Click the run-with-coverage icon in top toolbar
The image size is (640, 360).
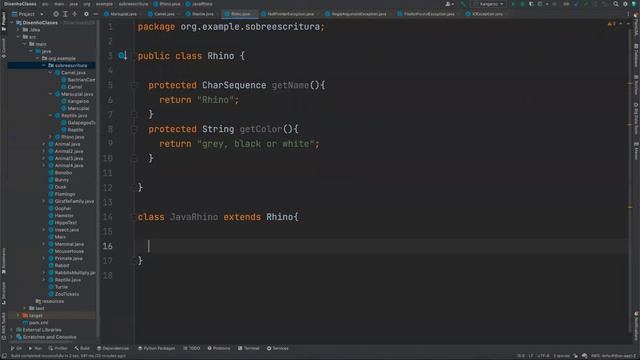click(x=531, y=4)
